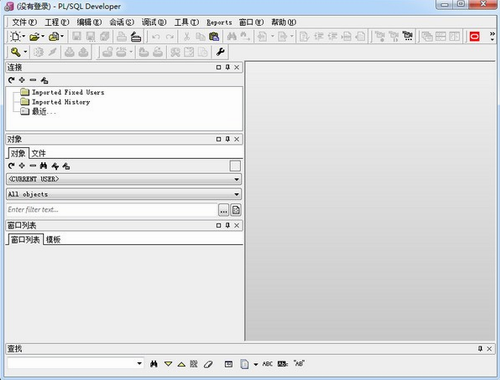Expand the All objects dropdown
Image resolution: width=500 pixels, height=380 pixels.
(124, 194)
